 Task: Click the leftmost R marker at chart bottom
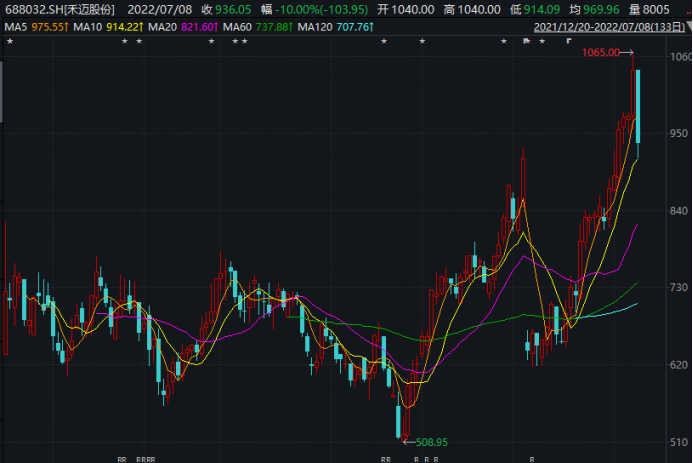click(x=120, y=459)
